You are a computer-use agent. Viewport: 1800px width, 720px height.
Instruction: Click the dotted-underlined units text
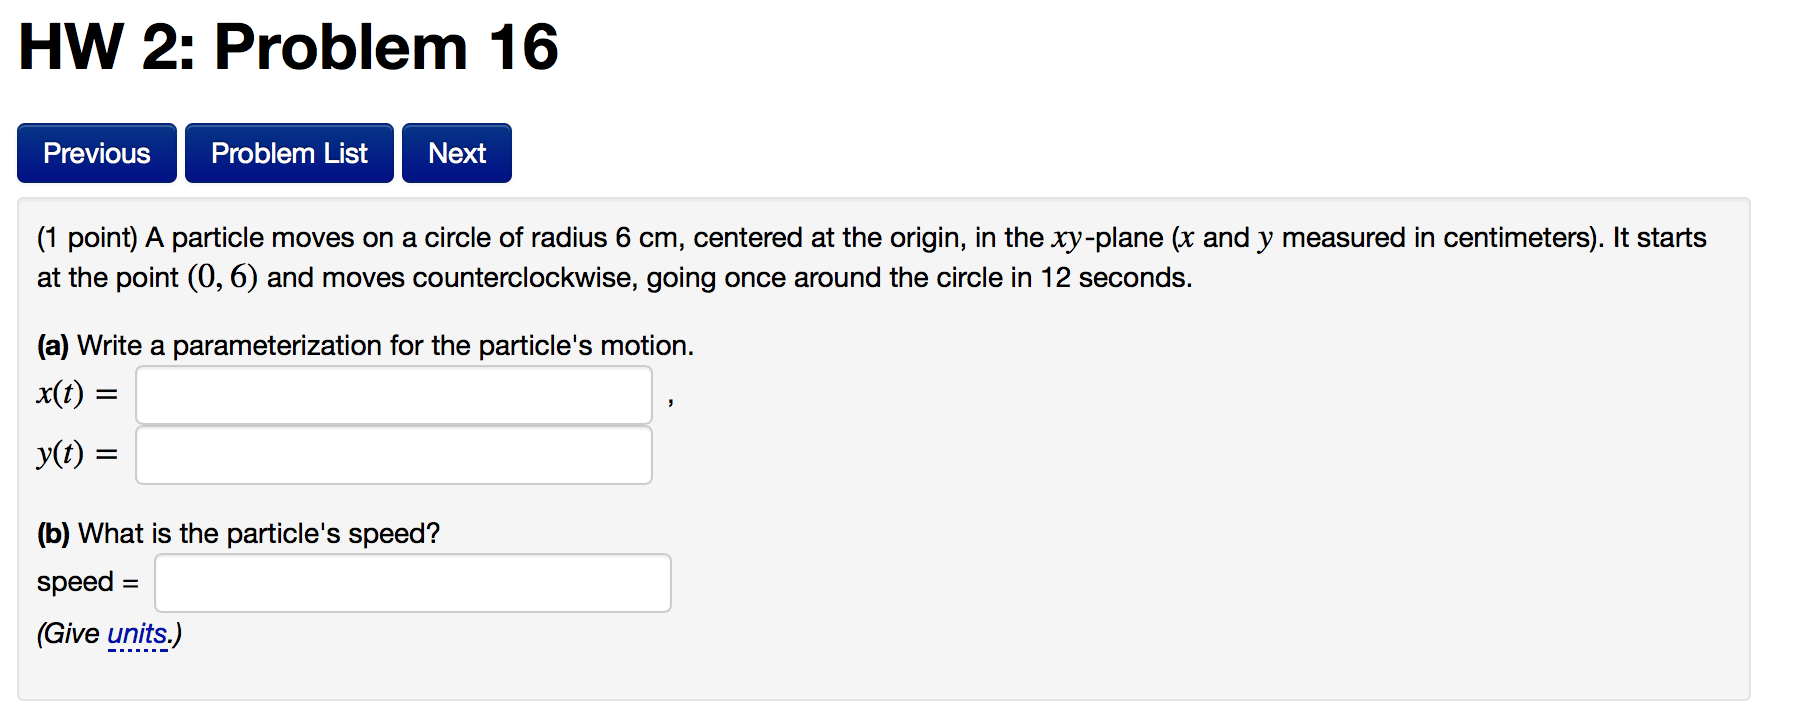pos(137,633)
